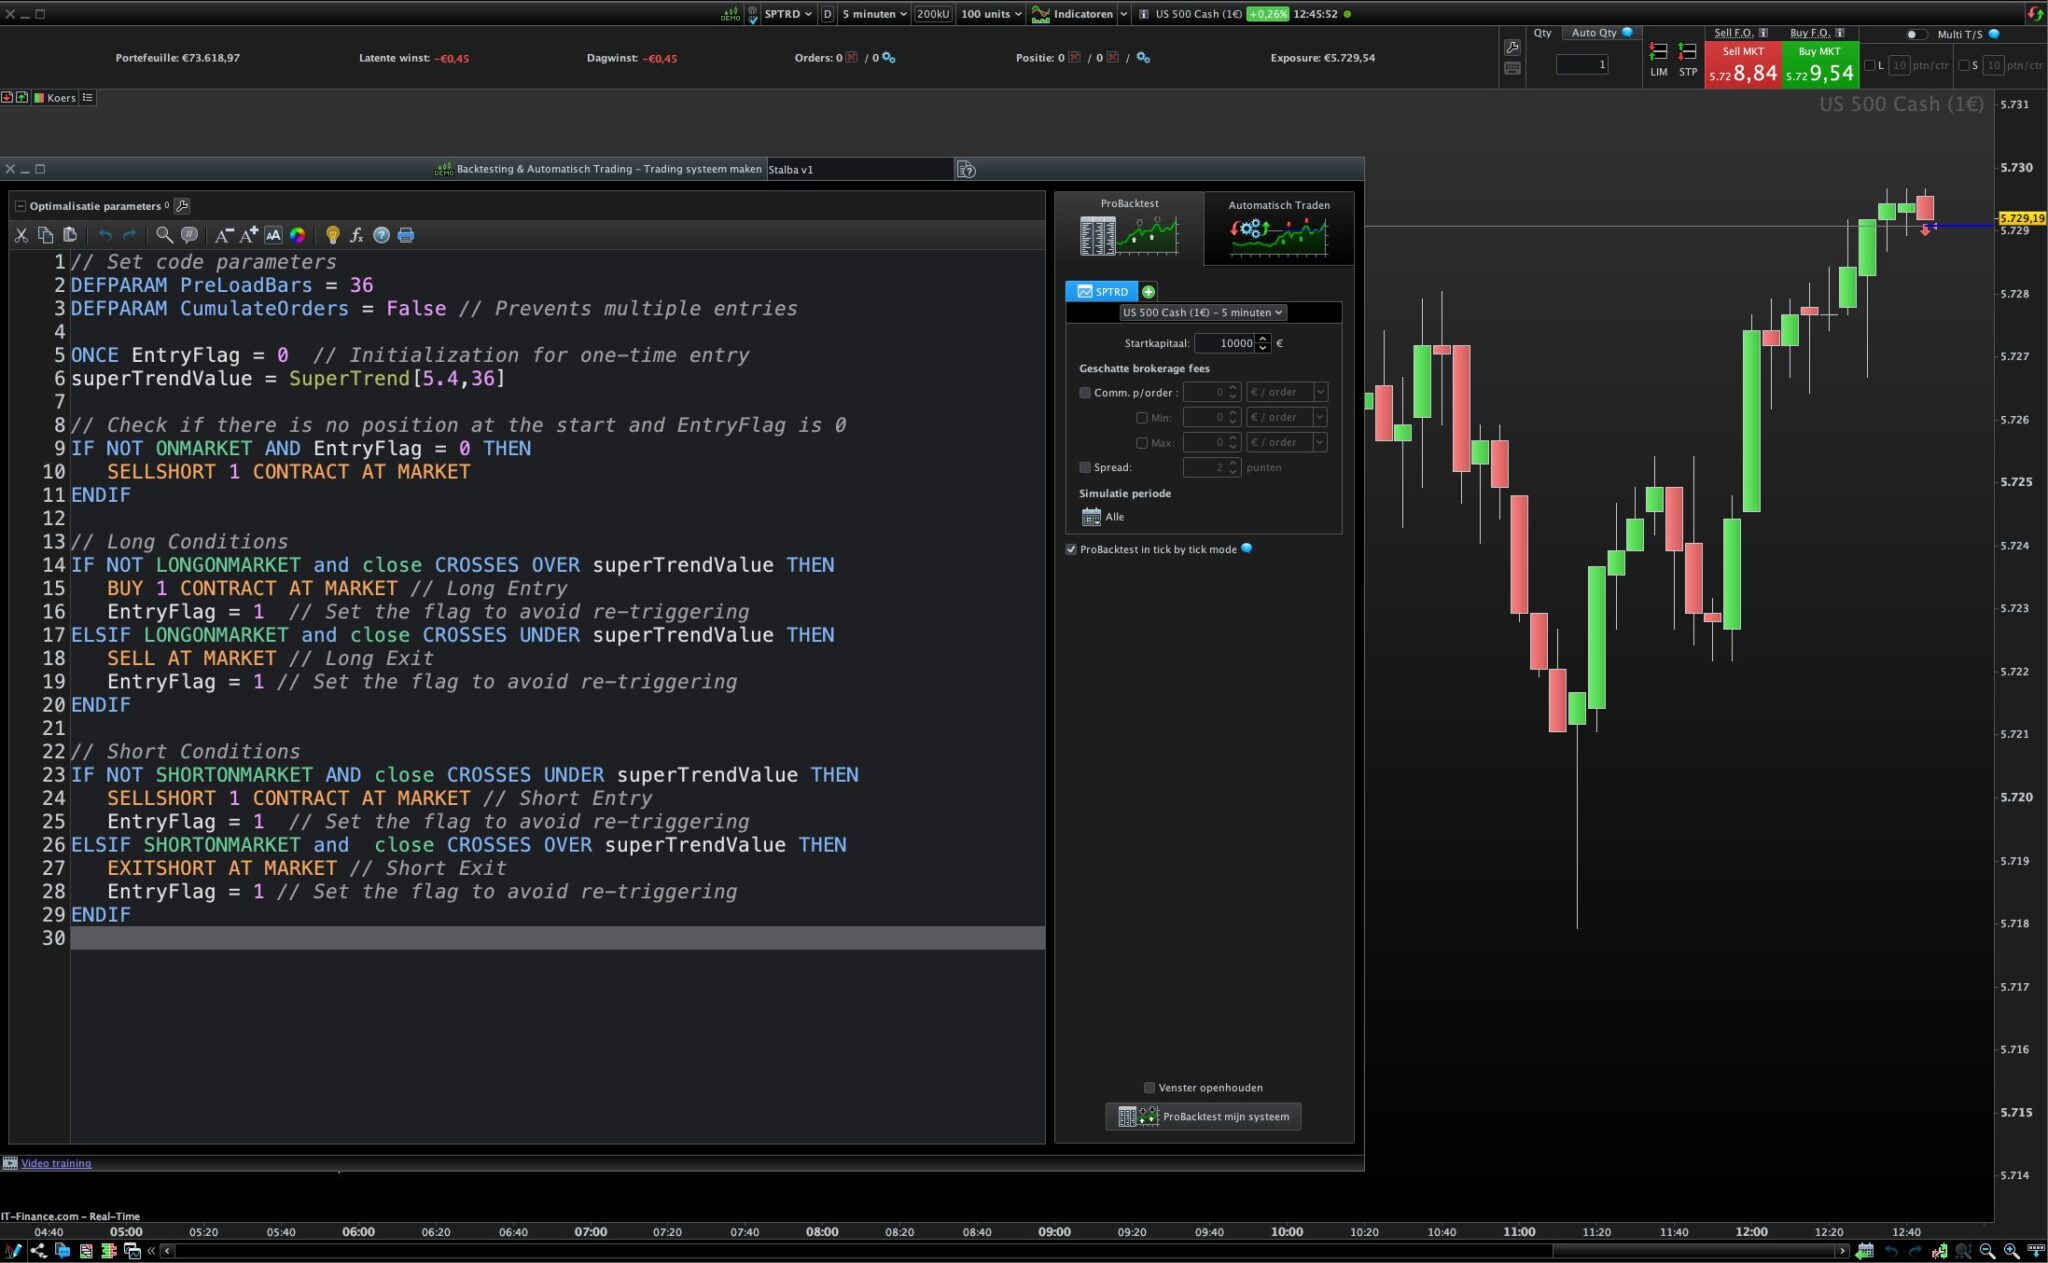2048x1263 pixels.
Task: Click the printer icon in editor toolbar
Action: tap(406, 235)
